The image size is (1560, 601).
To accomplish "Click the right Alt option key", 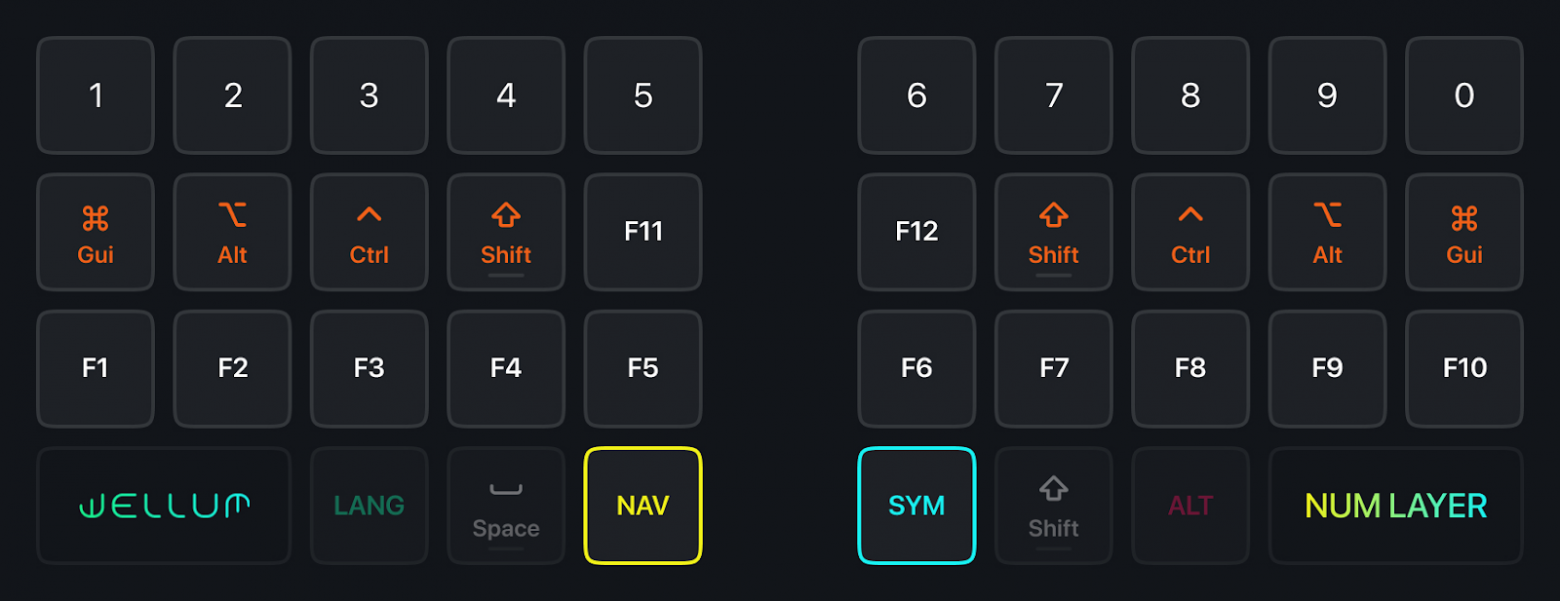I will 1327,232.
